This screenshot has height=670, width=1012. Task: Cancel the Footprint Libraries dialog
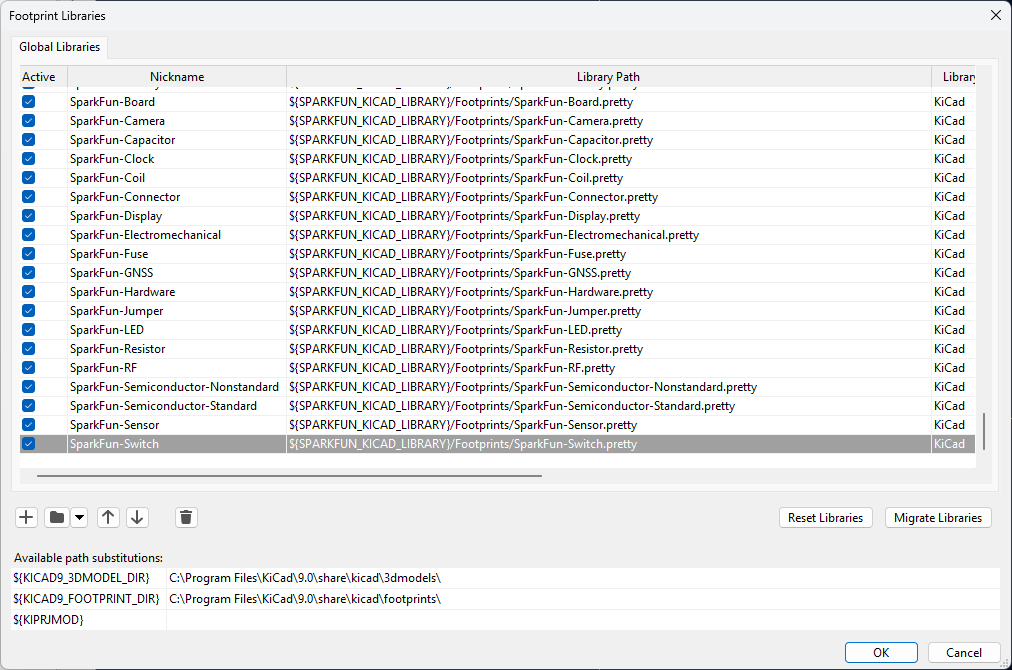(964, 653)
